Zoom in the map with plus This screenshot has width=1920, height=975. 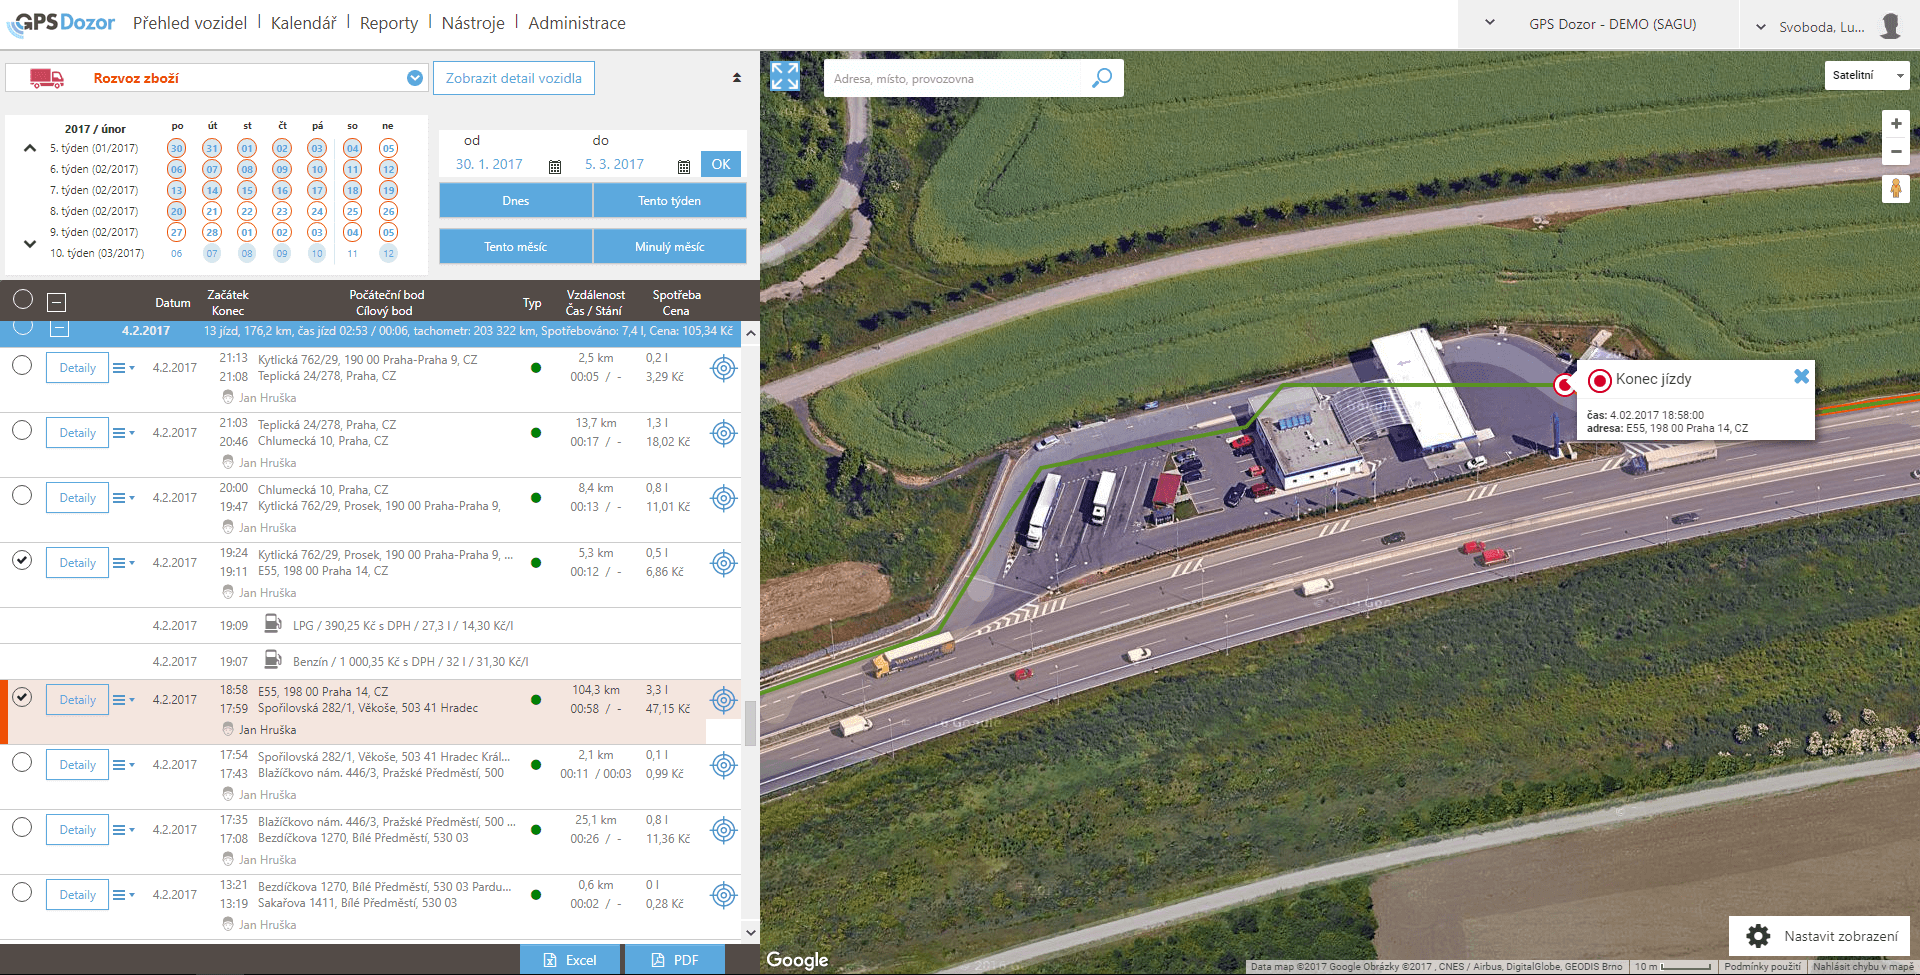tap(1895, 124)
